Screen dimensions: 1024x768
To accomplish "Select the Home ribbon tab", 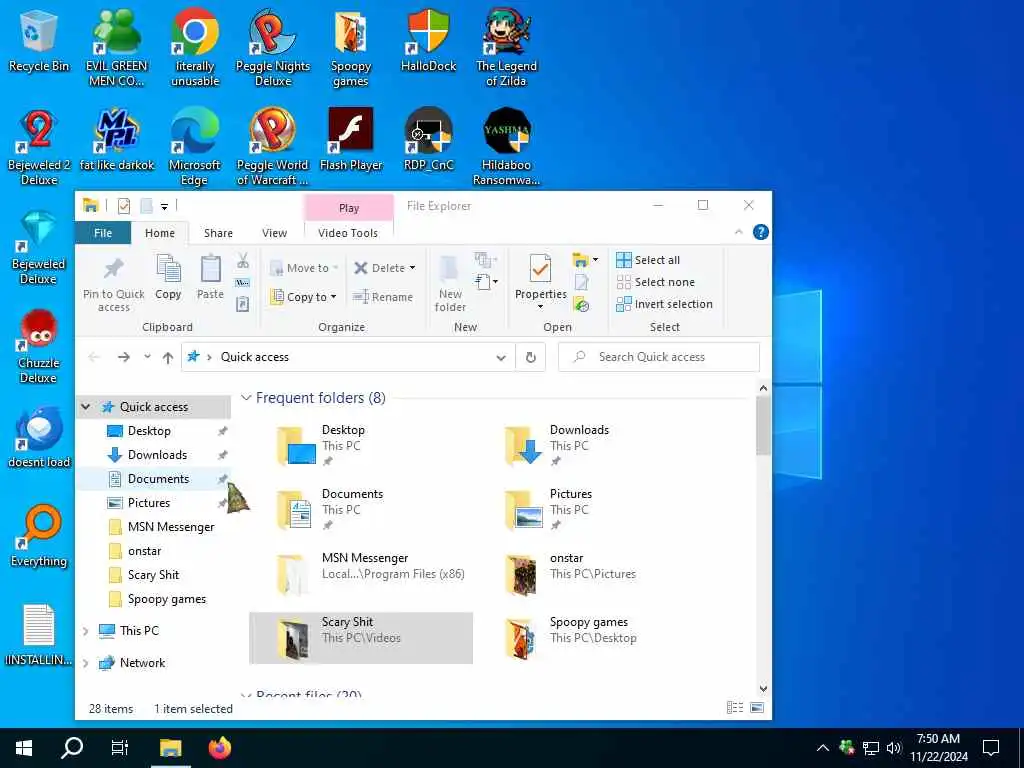I will coord(160,233).
